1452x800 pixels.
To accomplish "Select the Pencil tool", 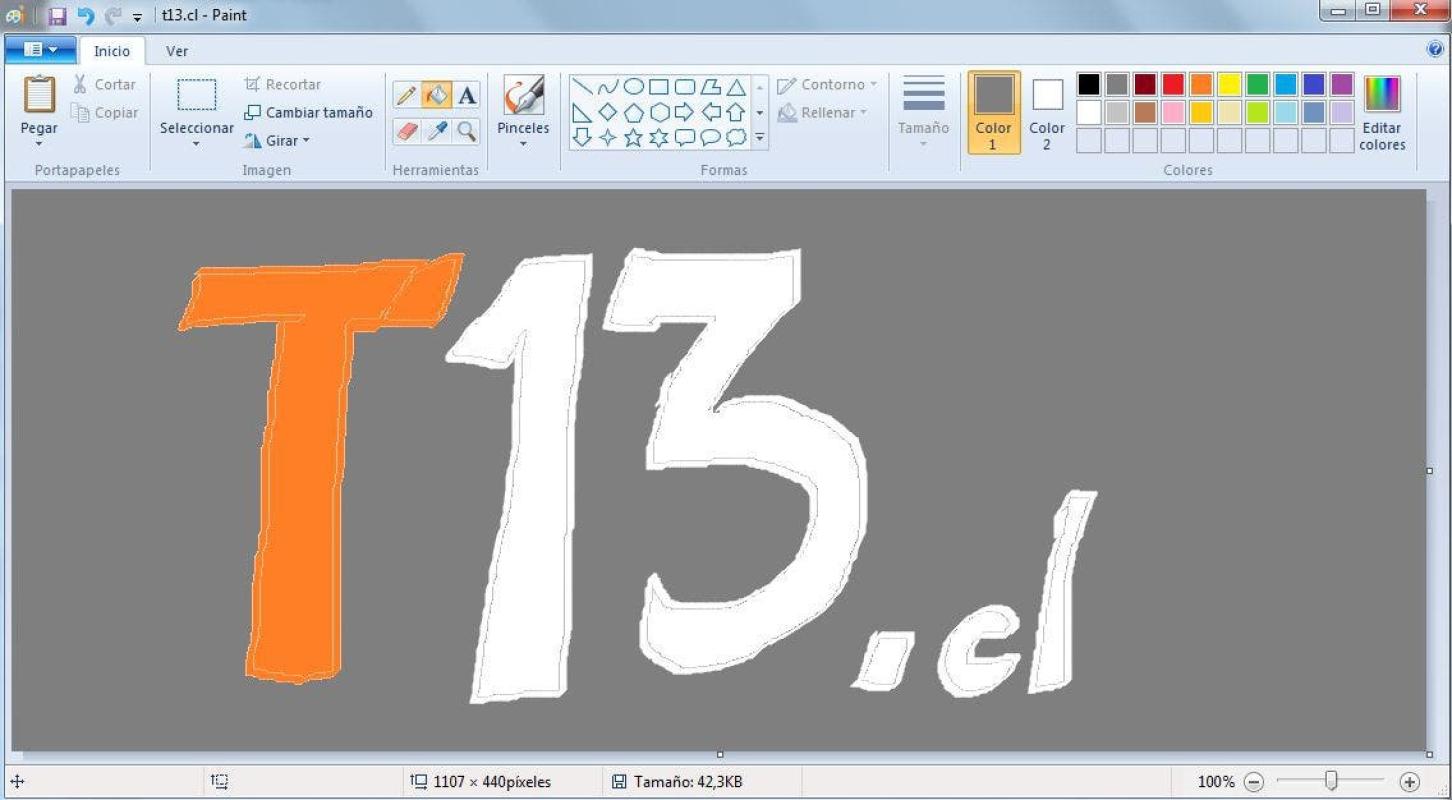I will coord(407,95).
